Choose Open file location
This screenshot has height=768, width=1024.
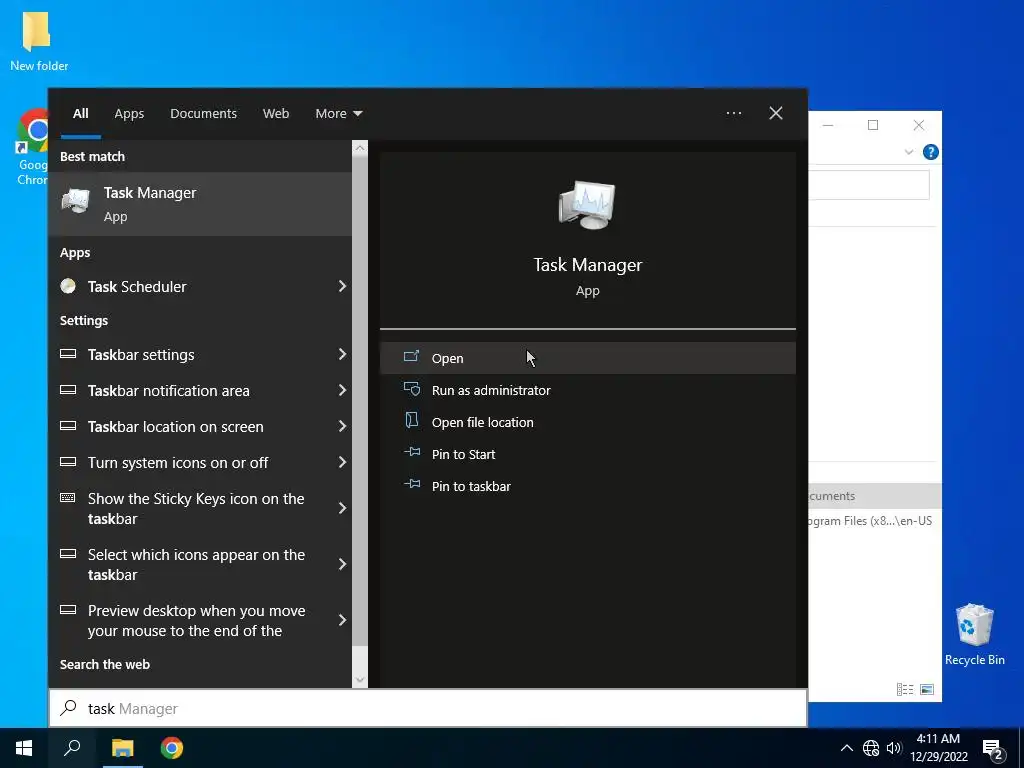click(x=588, y=422)
